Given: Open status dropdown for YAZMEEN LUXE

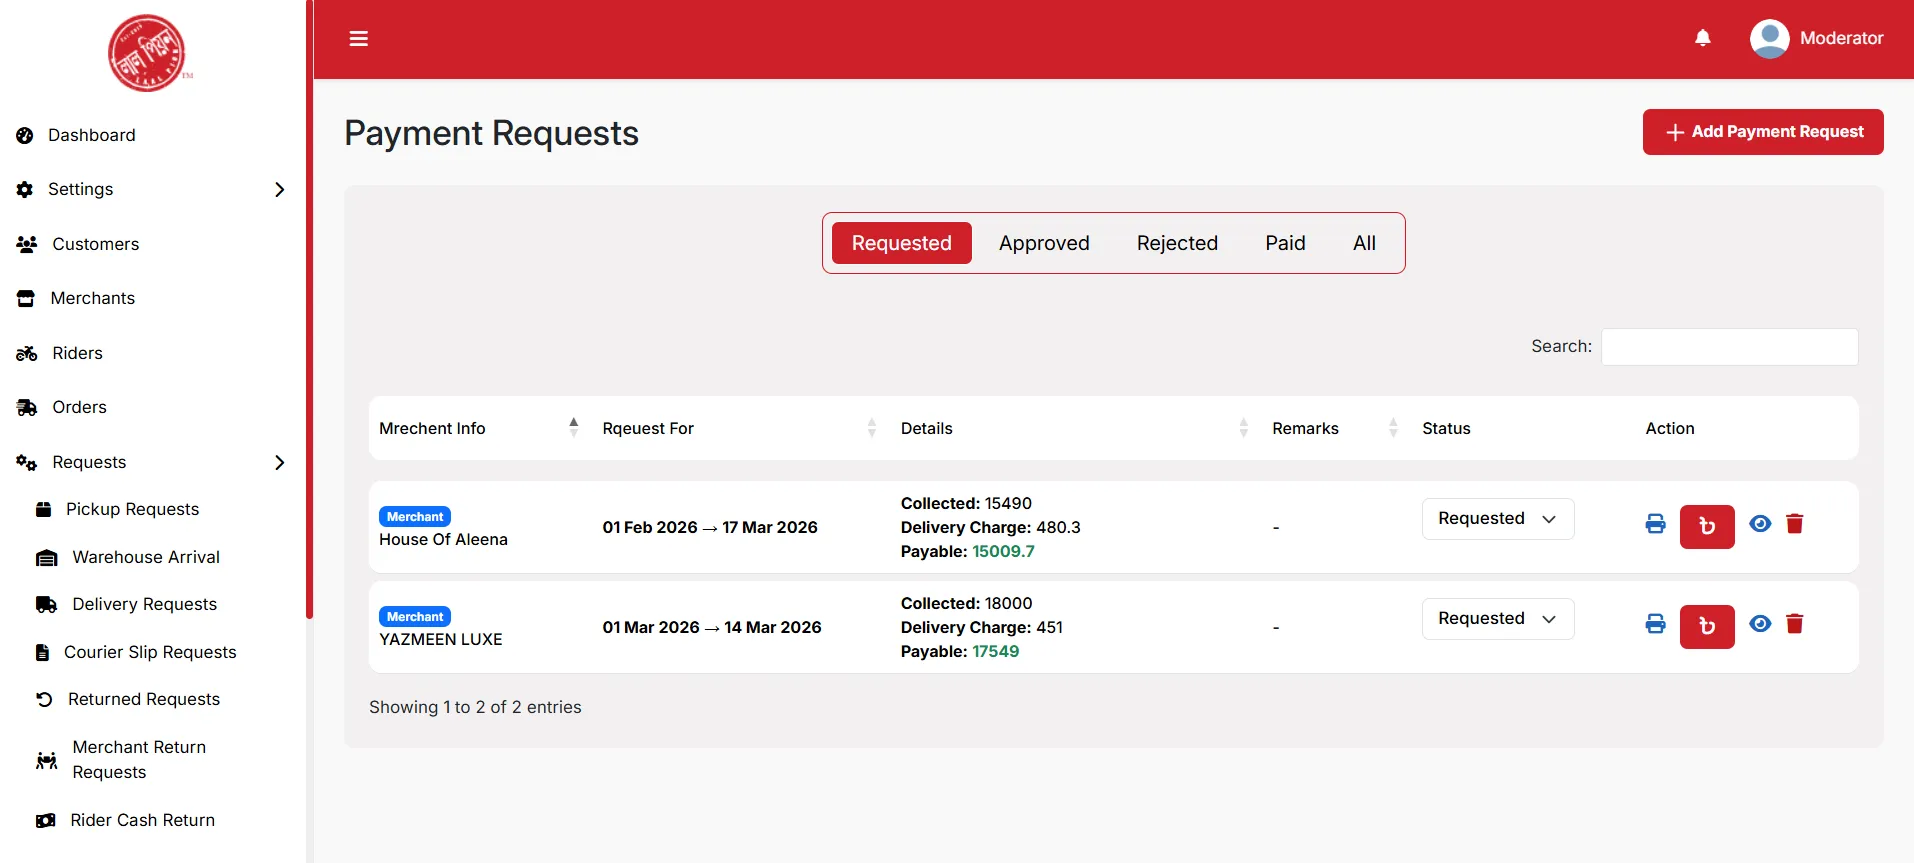Looking at the screenshot, I should [1498, 619].
